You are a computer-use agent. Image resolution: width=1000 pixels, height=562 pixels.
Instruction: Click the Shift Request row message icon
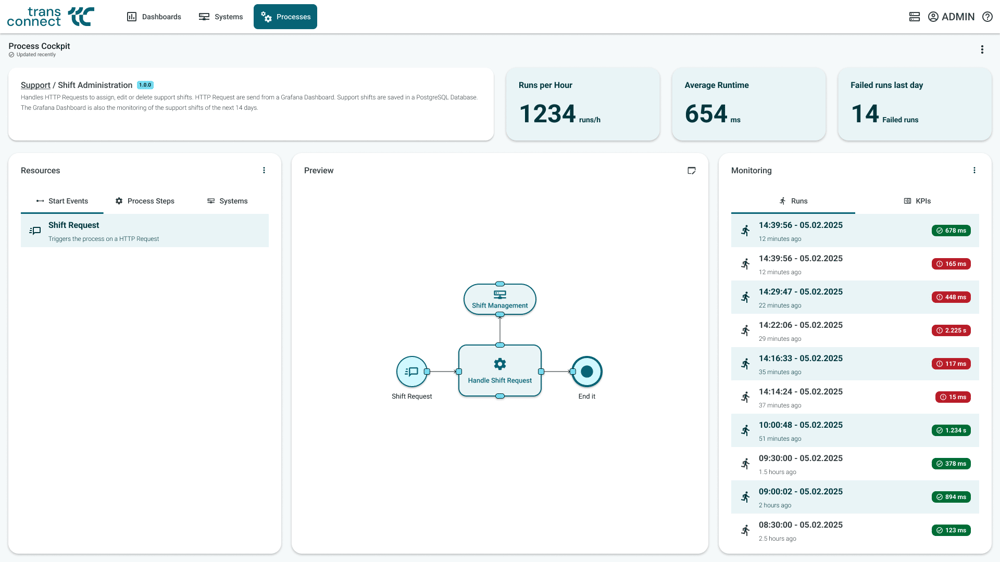(x=35, y=230)
